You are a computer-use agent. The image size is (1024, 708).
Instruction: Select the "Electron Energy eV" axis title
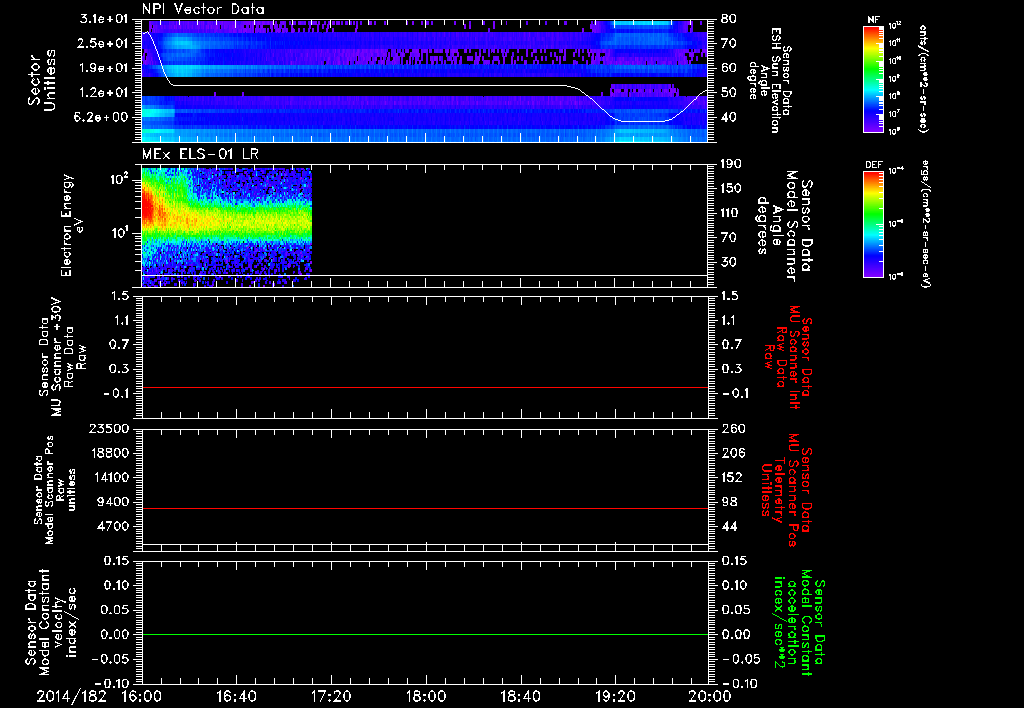tap(72, 225)
